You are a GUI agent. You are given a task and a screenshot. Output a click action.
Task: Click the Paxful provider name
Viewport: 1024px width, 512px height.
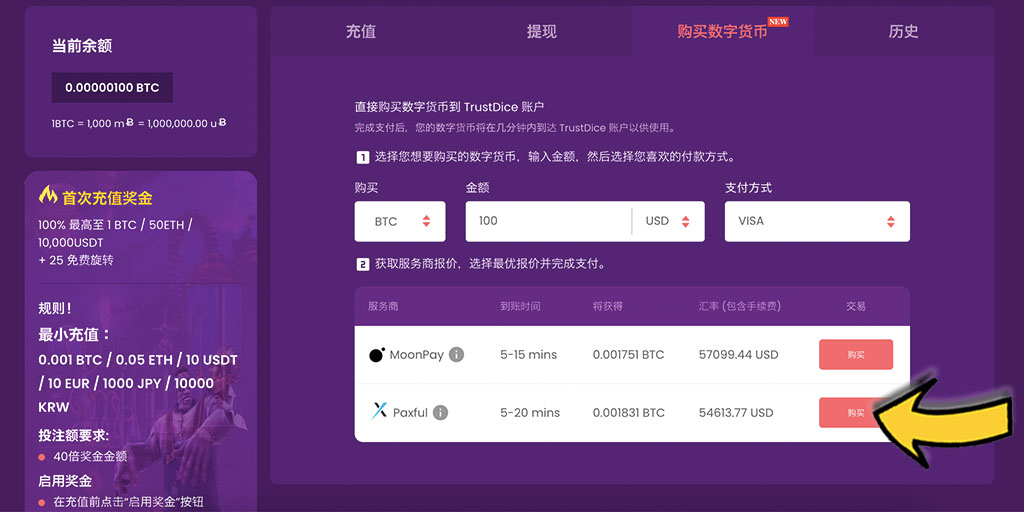[x=410, y=413]
